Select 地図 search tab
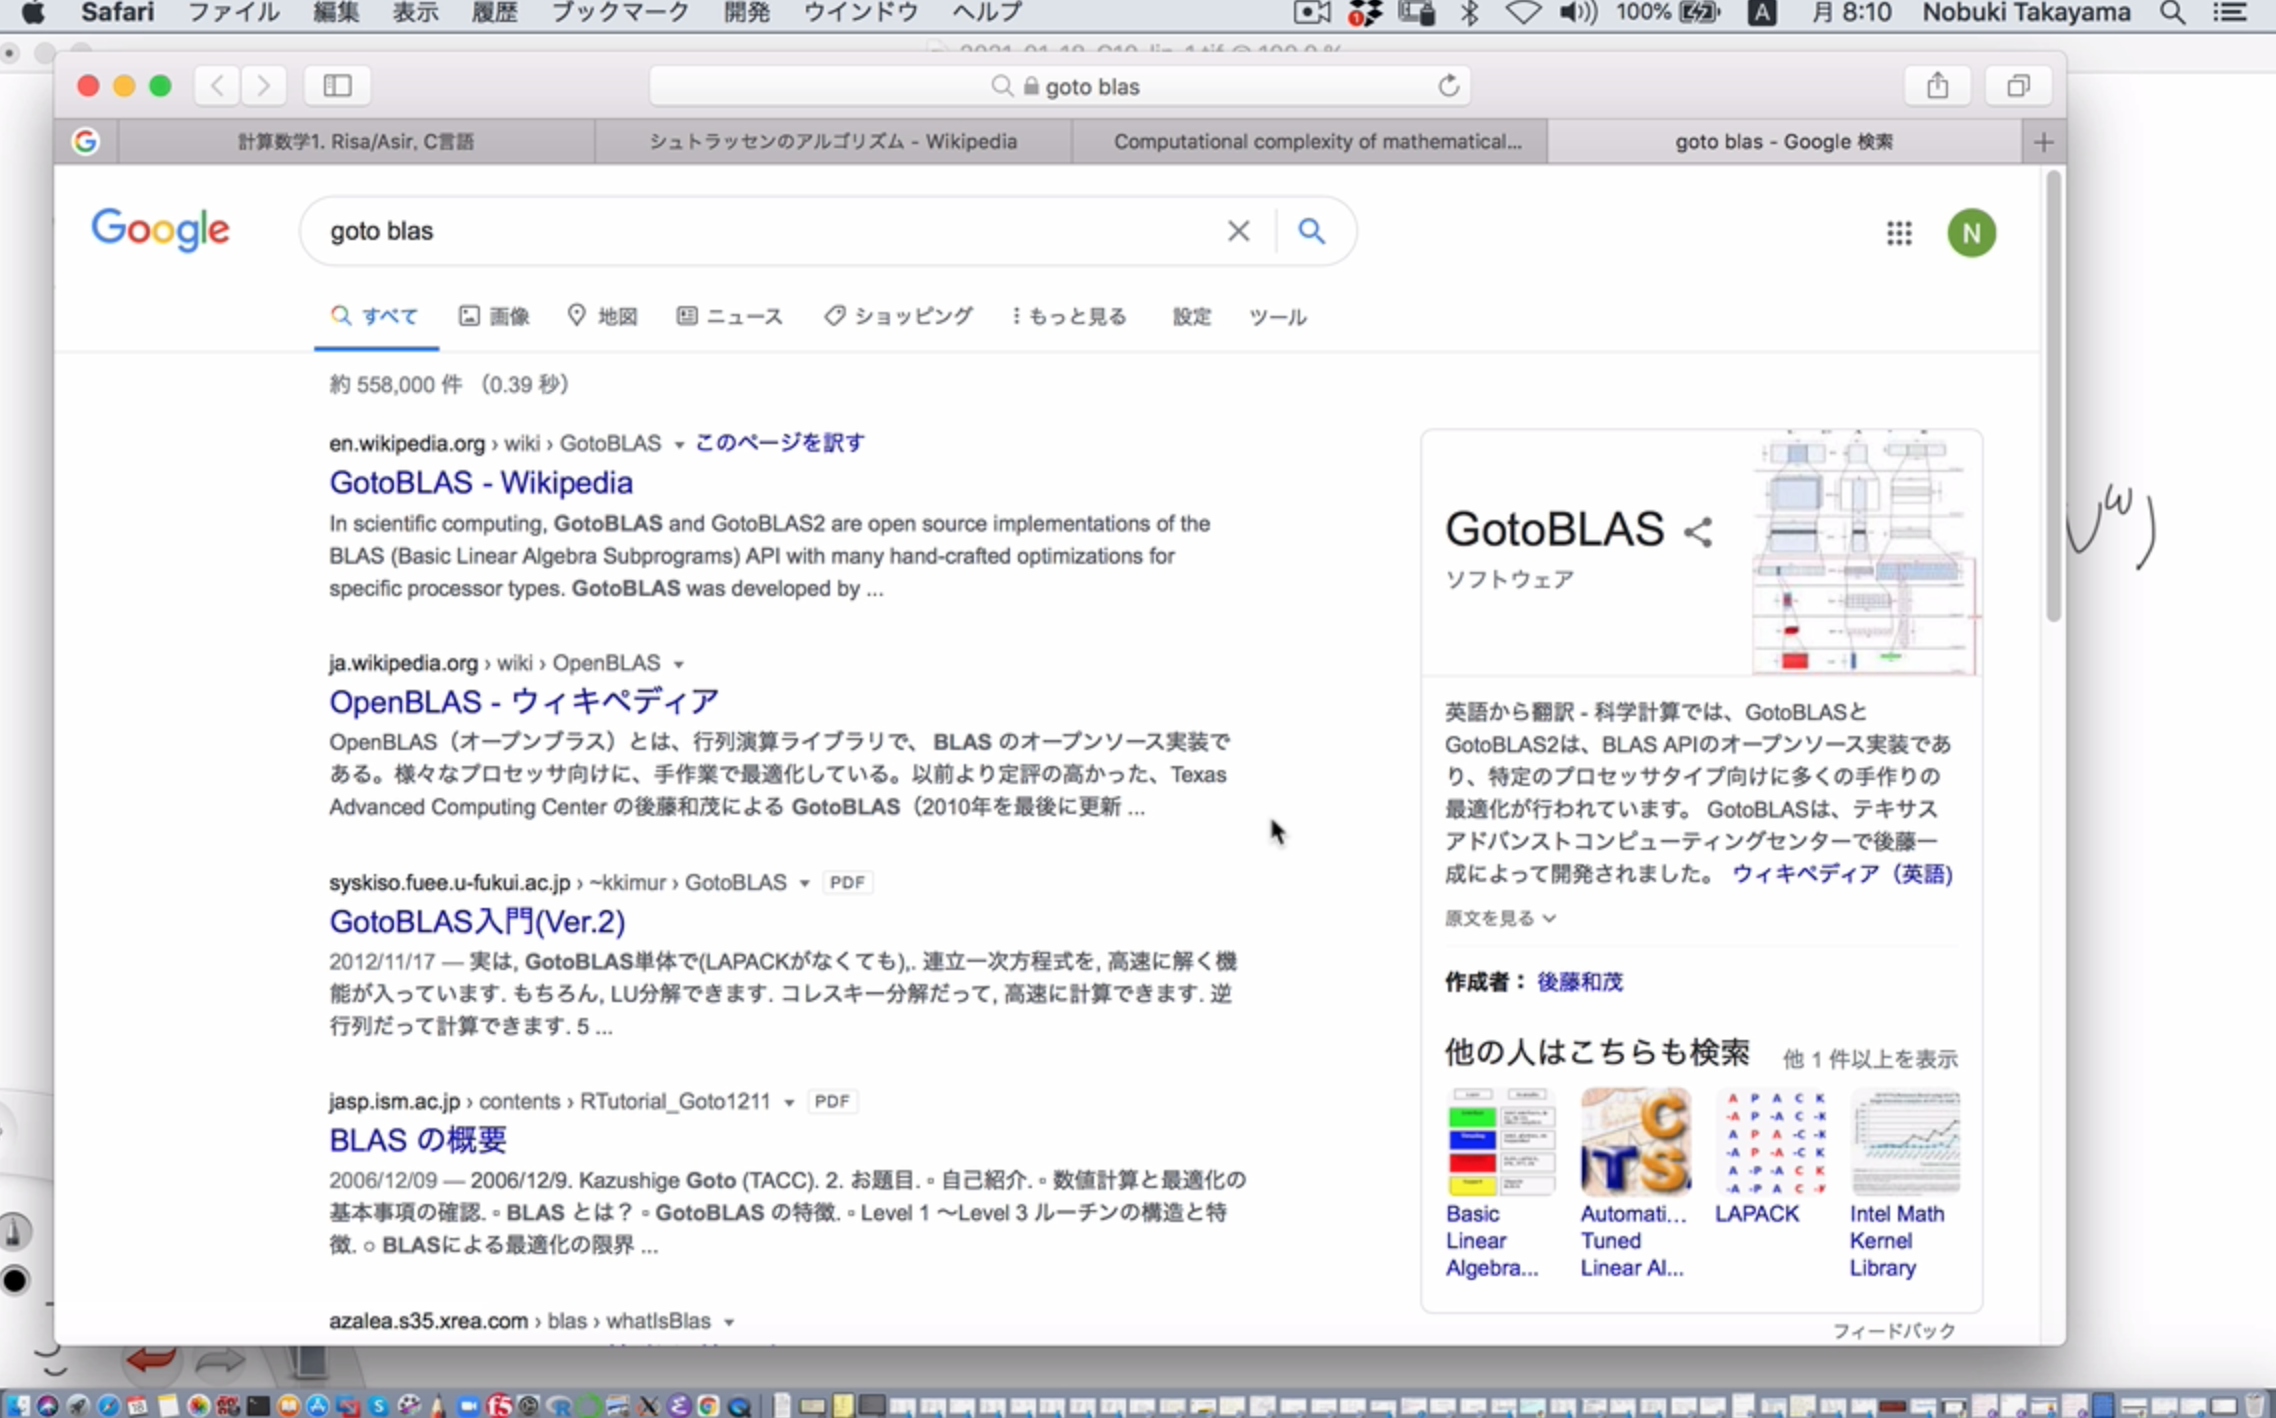This screenshot has width=2276, height=1418. (x=603, y=317)
